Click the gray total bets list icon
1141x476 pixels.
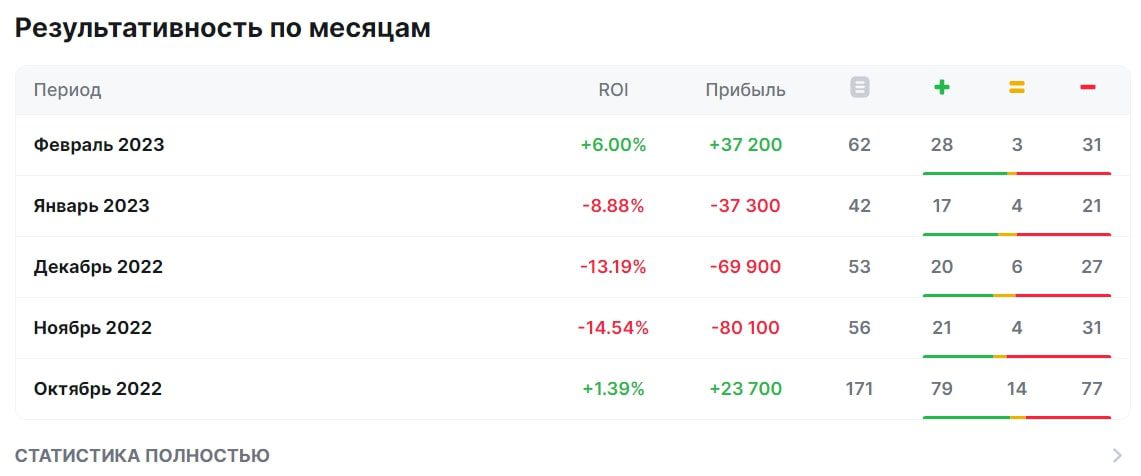(x=859, y=88)
